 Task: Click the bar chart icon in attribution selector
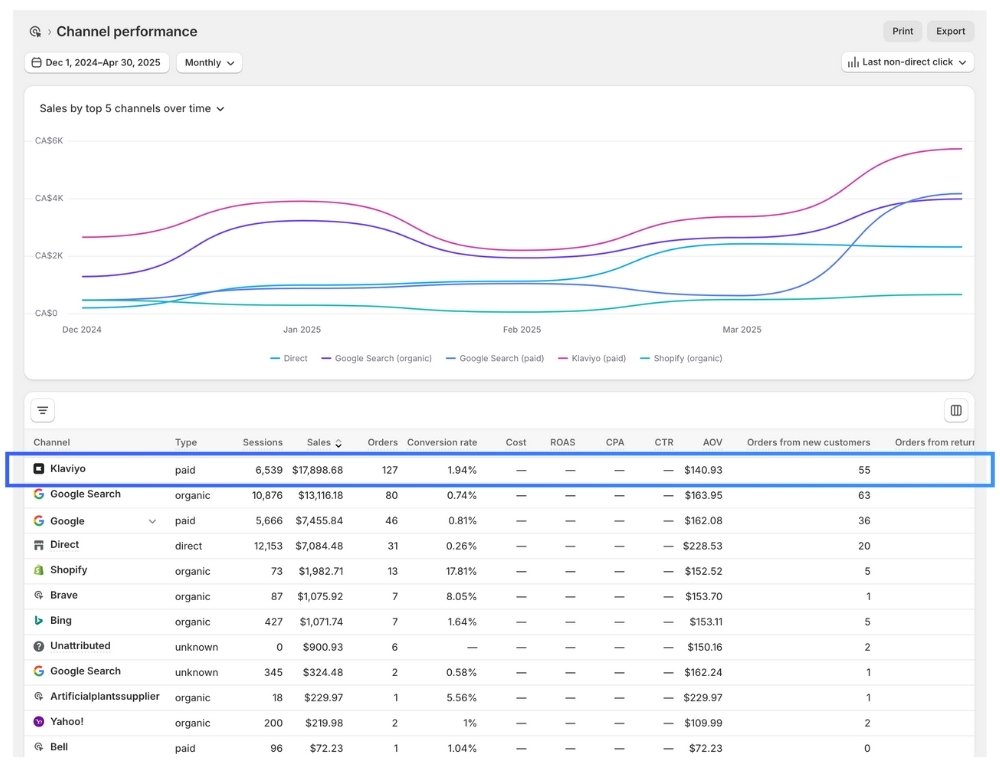pos(853,62)
